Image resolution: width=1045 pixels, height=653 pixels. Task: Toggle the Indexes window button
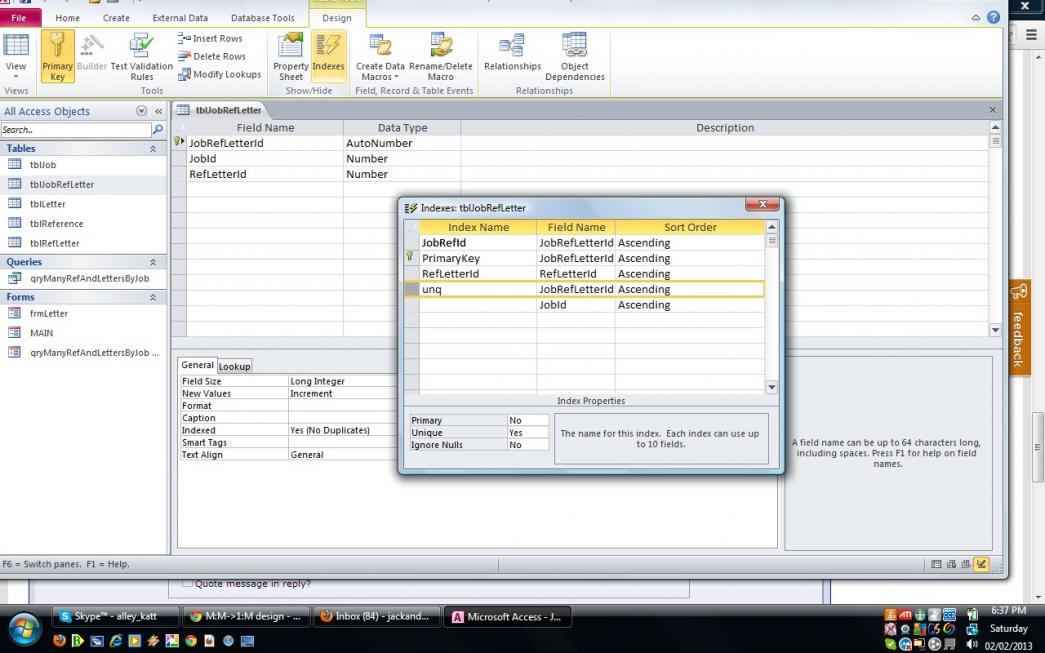[328, 55]
